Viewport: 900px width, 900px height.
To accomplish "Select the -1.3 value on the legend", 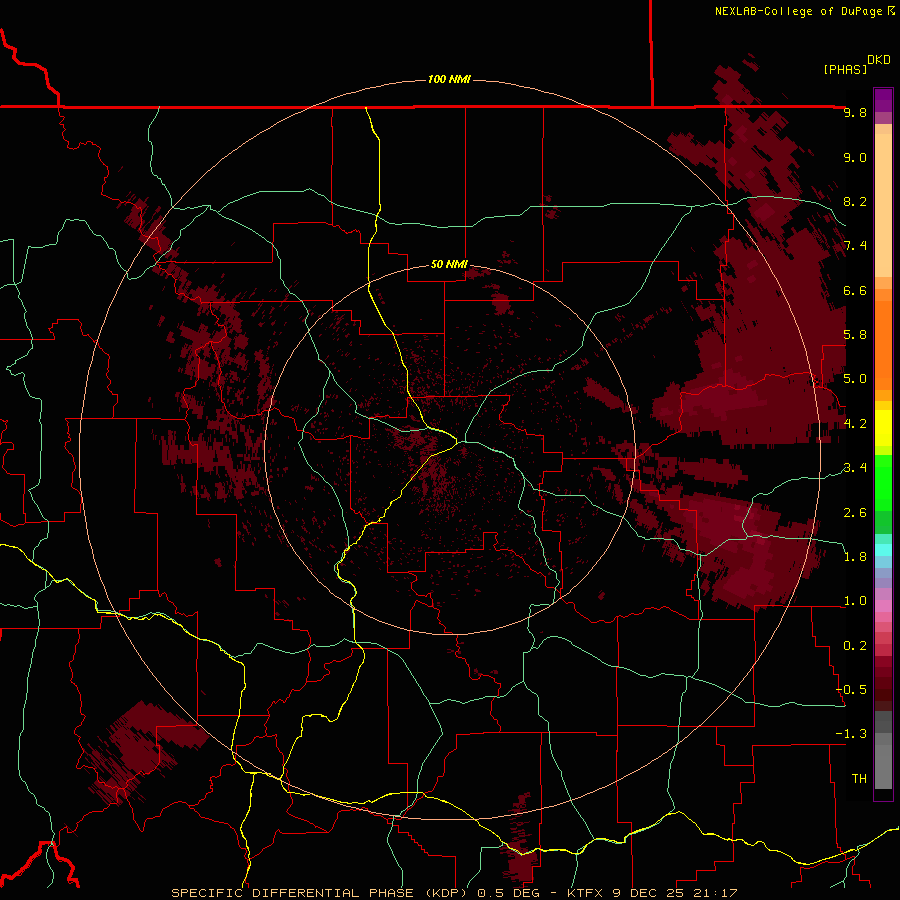I will pos(851,734).
